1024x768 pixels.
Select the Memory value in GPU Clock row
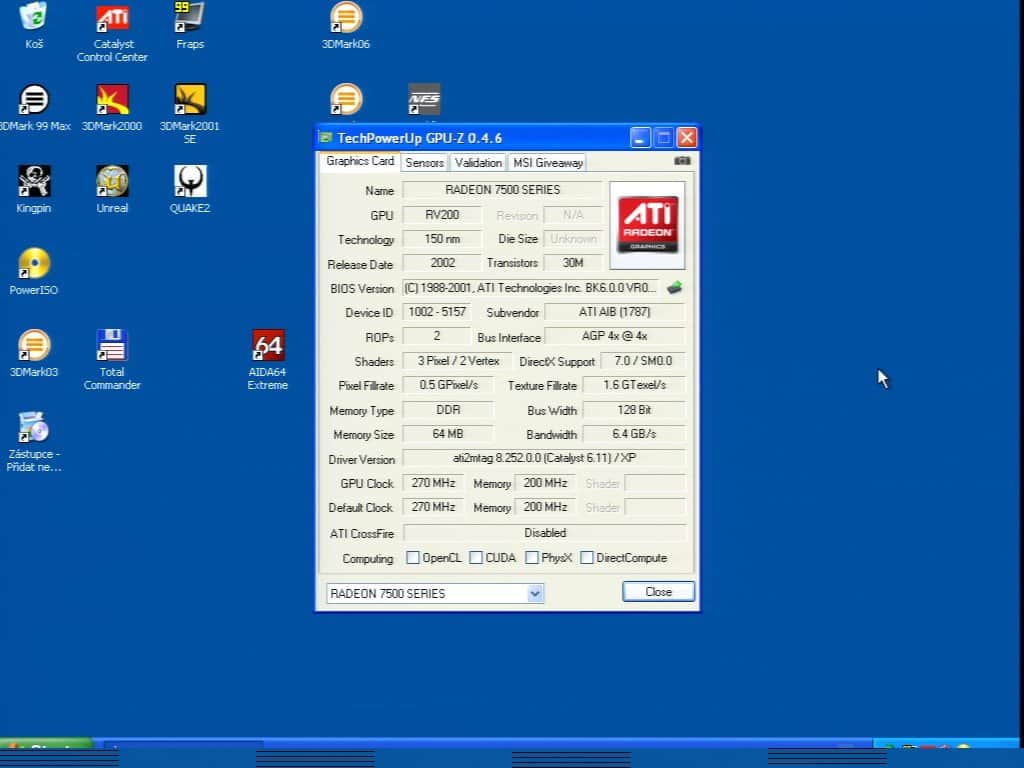point(545,483)
